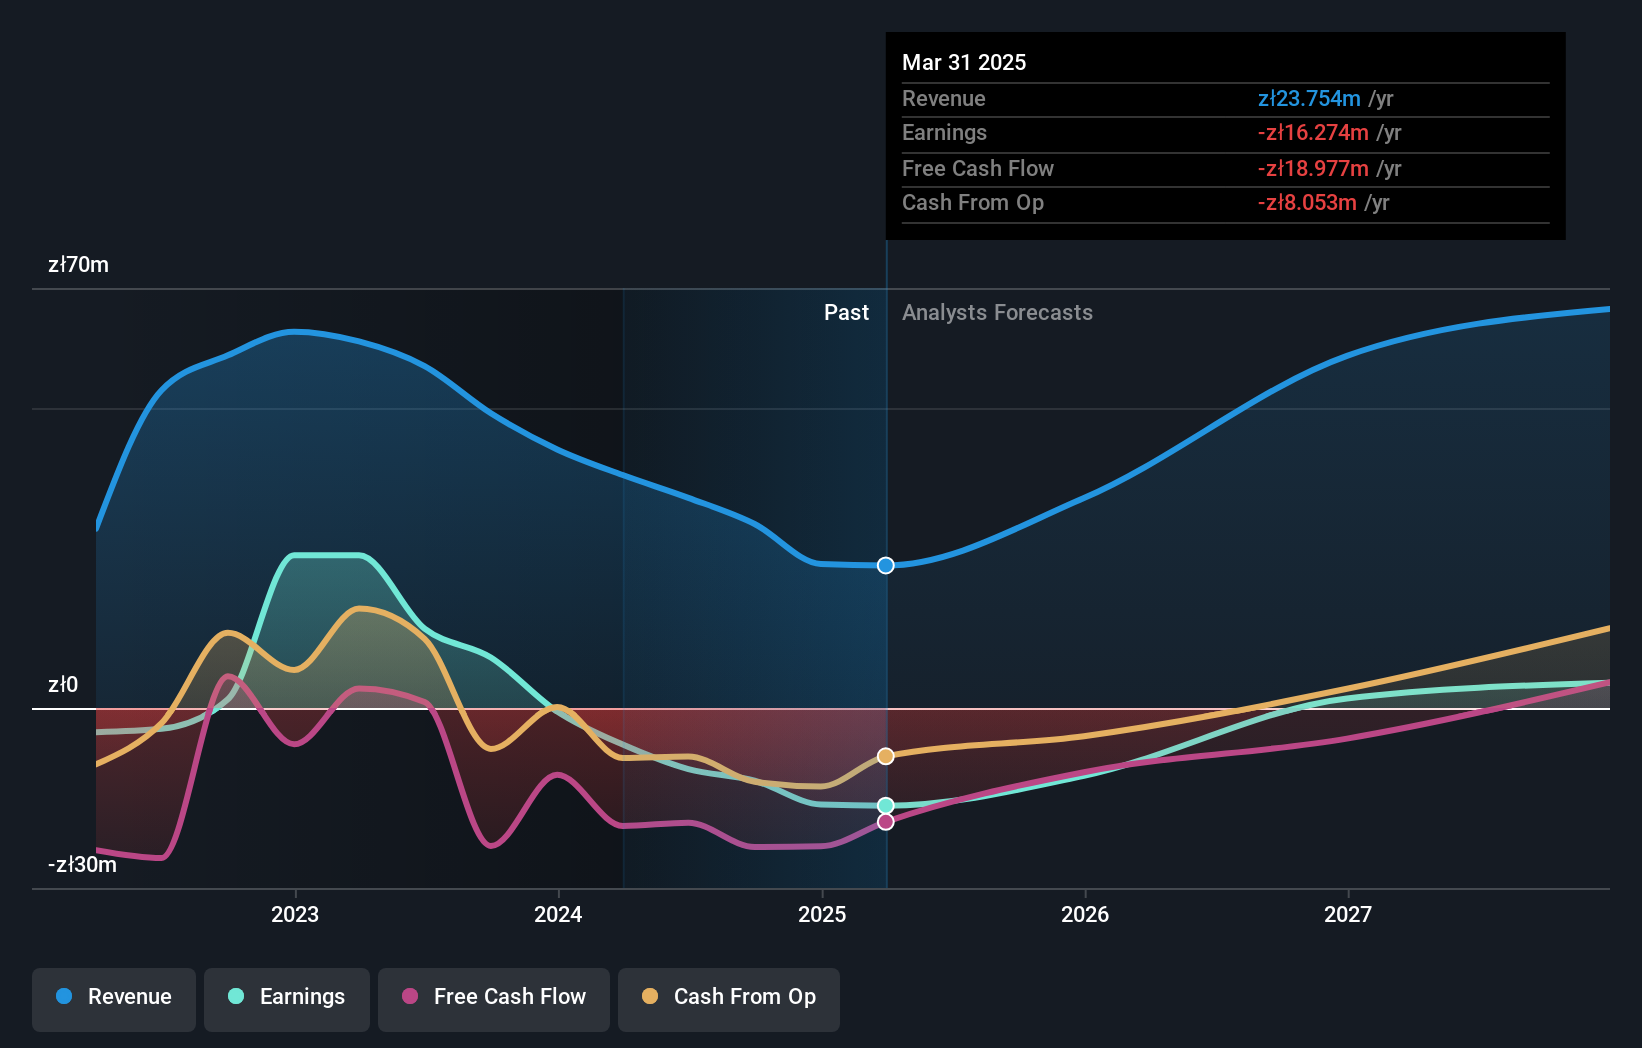Toggle the Cash From Op series visibility

tap(729, 997)
